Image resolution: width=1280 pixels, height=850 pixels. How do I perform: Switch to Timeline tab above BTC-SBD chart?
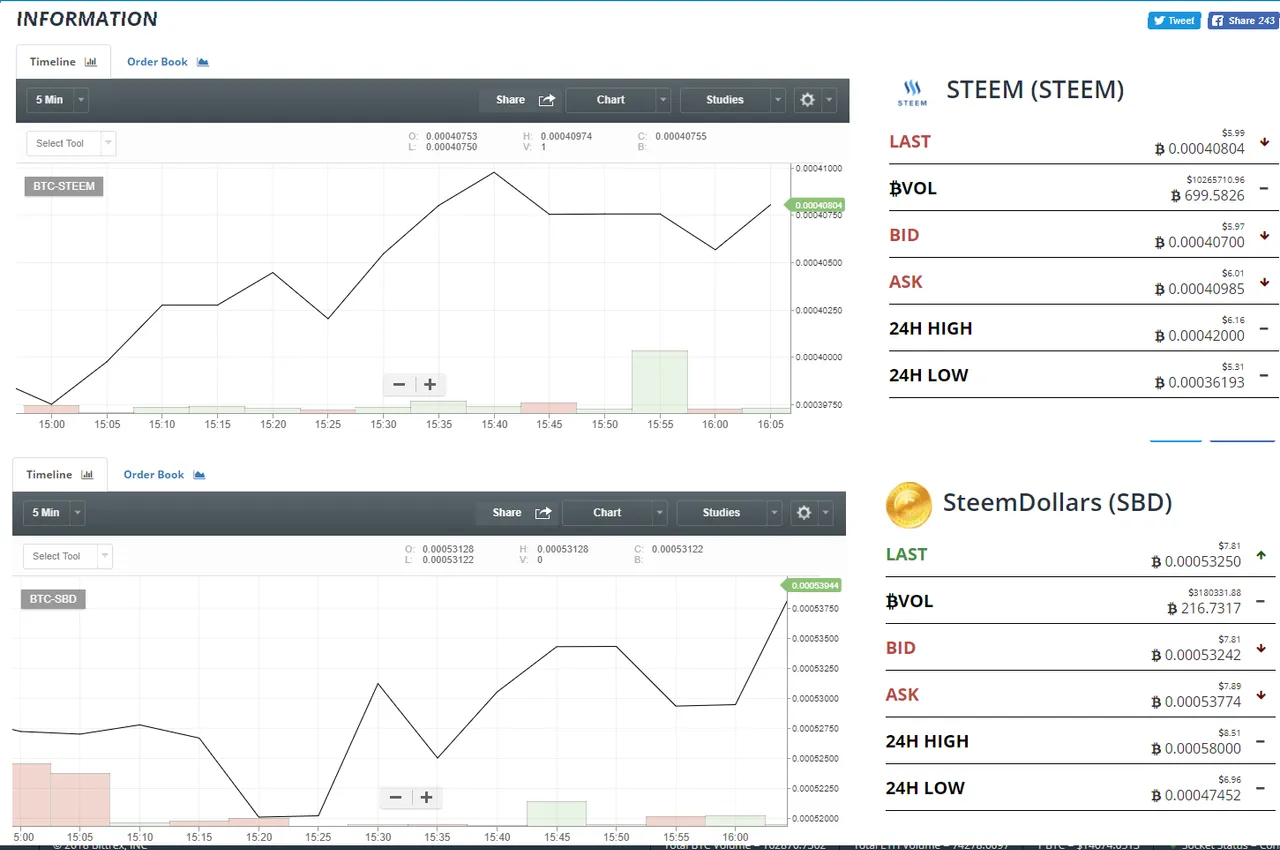click(x=60, y=475)
